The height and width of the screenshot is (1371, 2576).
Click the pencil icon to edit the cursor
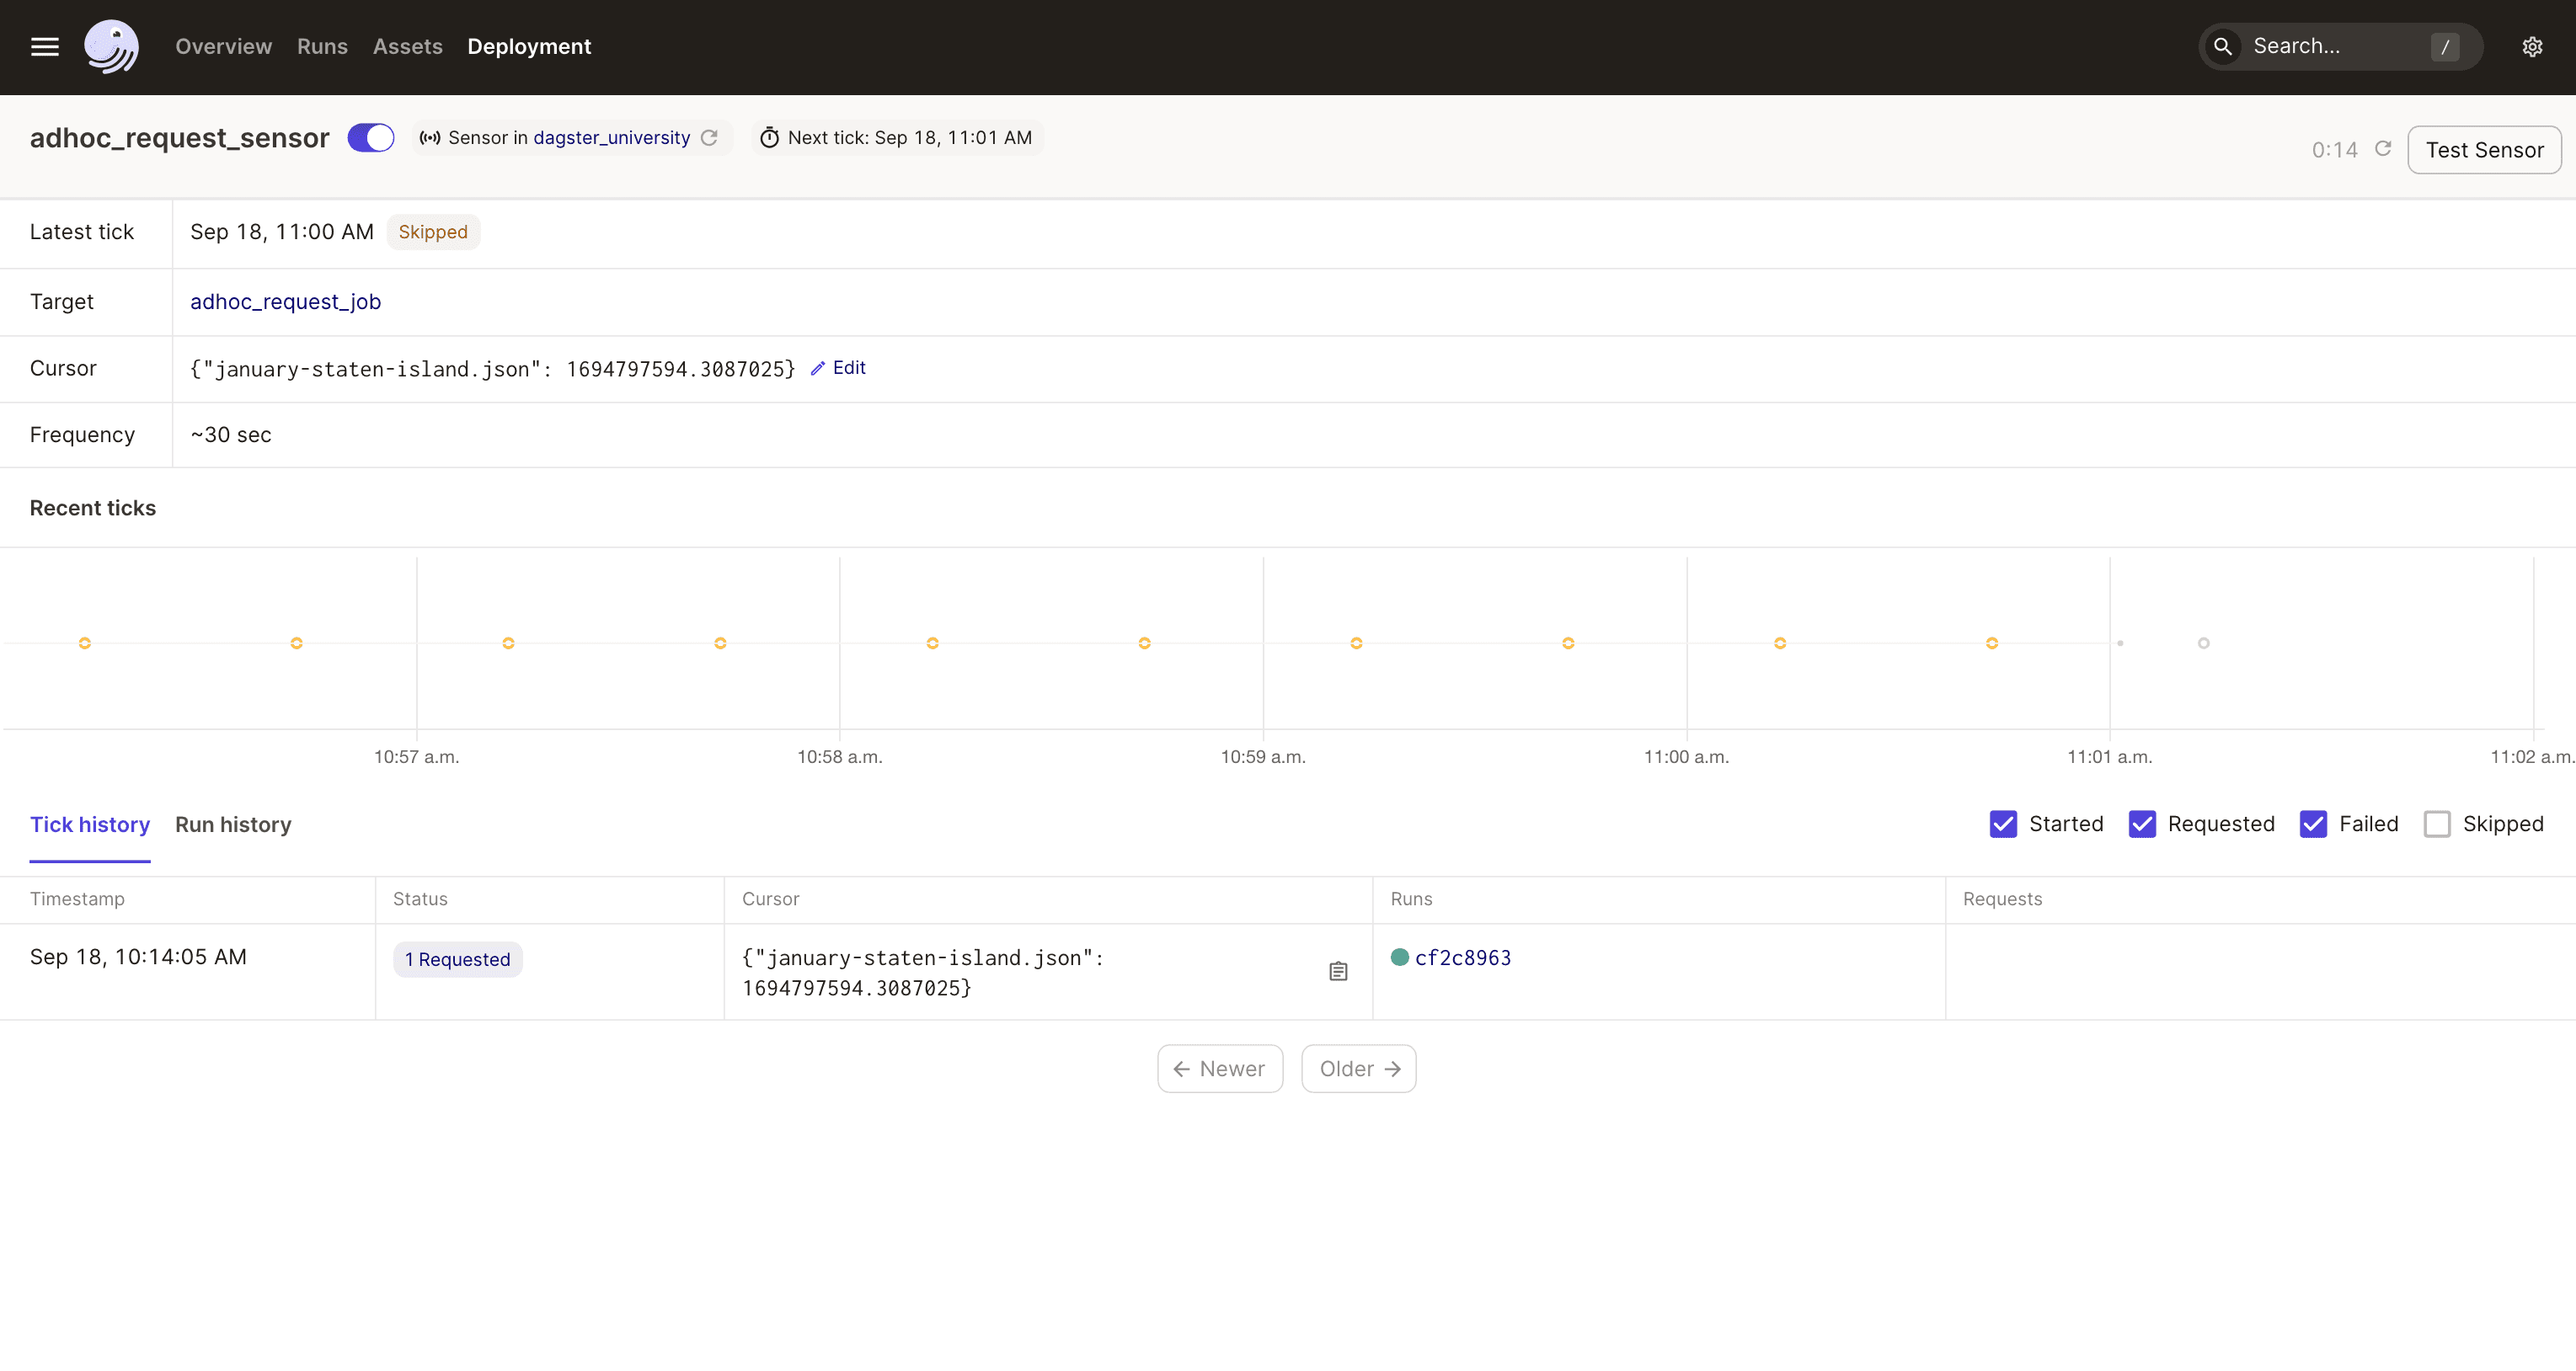point(818,368)
